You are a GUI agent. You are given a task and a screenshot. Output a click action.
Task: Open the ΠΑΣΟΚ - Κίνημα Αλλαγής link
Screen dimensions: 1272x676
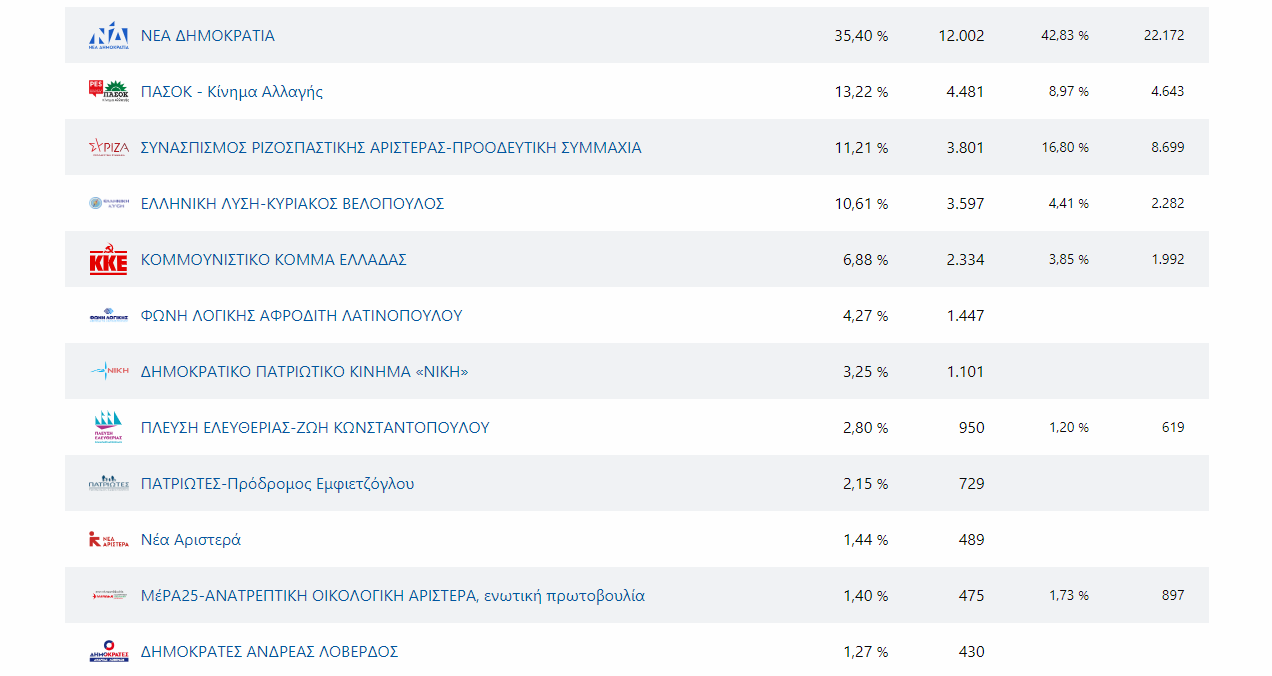click(x=232, y=91)
